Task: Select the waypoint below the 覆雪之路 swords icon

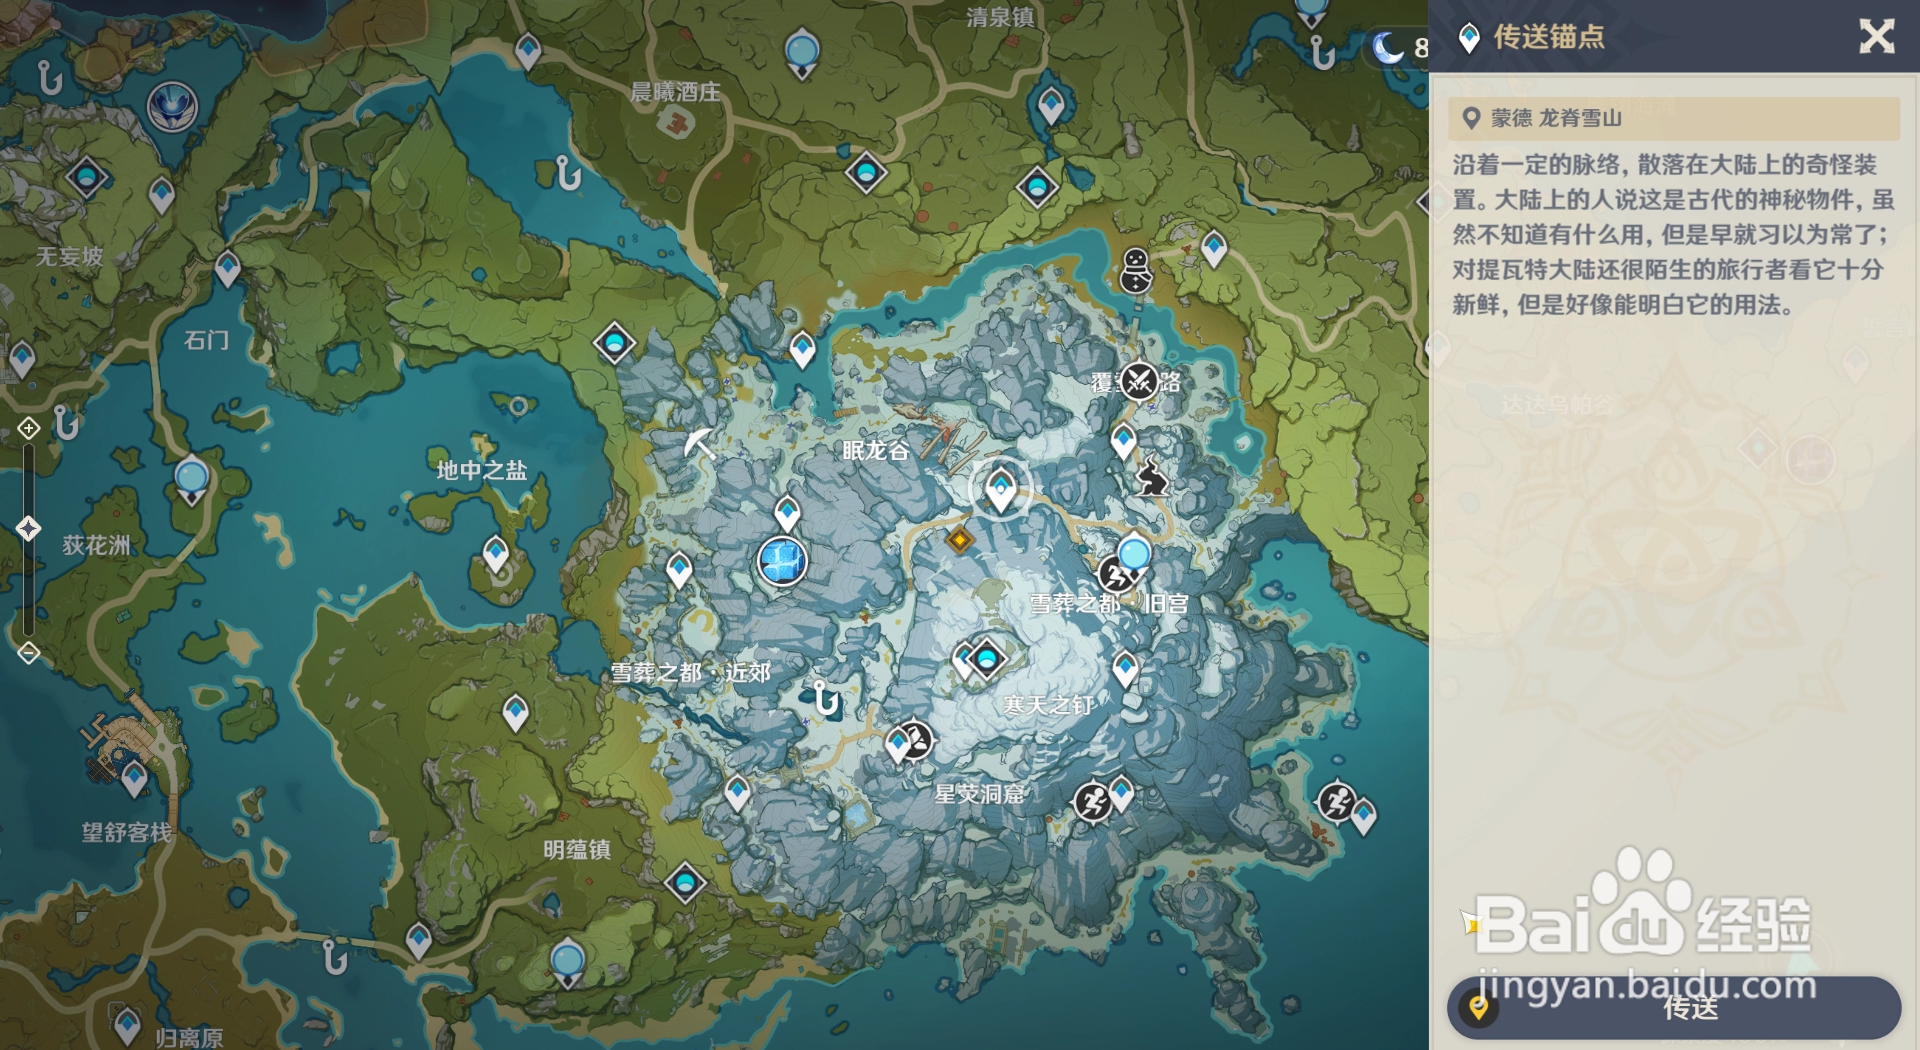Action: click(1124, 441)
